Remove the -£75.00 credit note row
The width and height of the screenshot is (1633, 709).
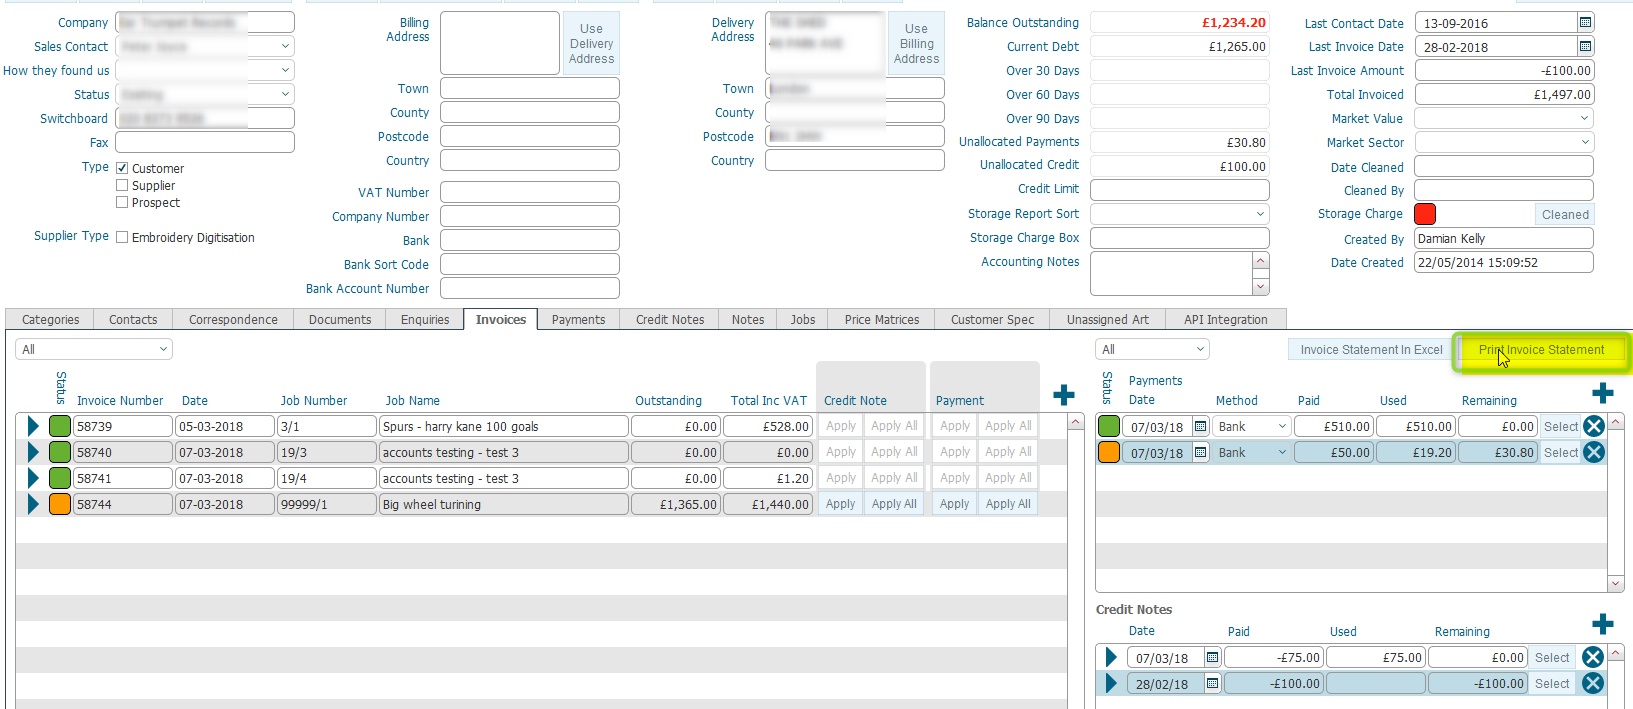(1593, 657)
